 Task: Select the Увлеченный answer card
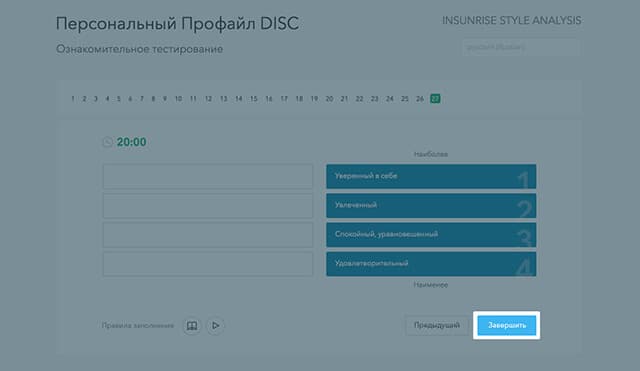431,206
